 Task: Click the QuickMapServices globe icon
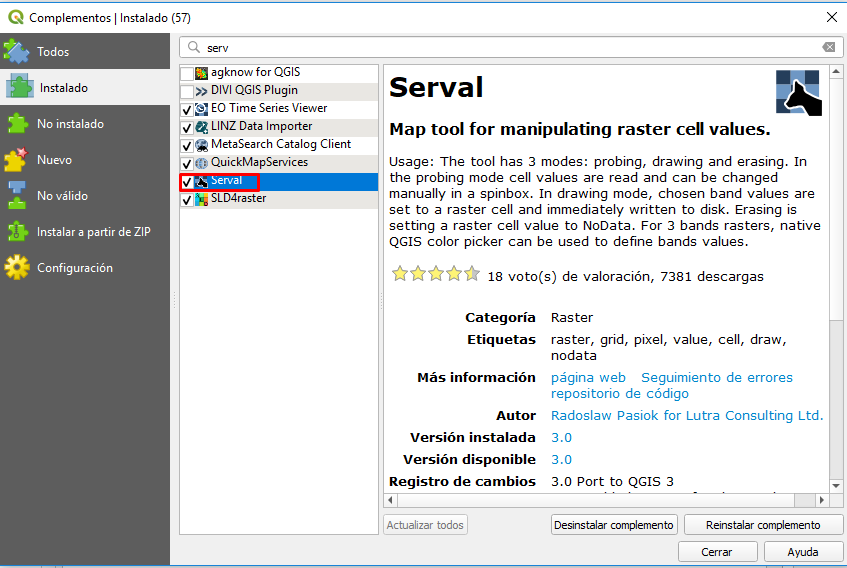pos(202,163)
